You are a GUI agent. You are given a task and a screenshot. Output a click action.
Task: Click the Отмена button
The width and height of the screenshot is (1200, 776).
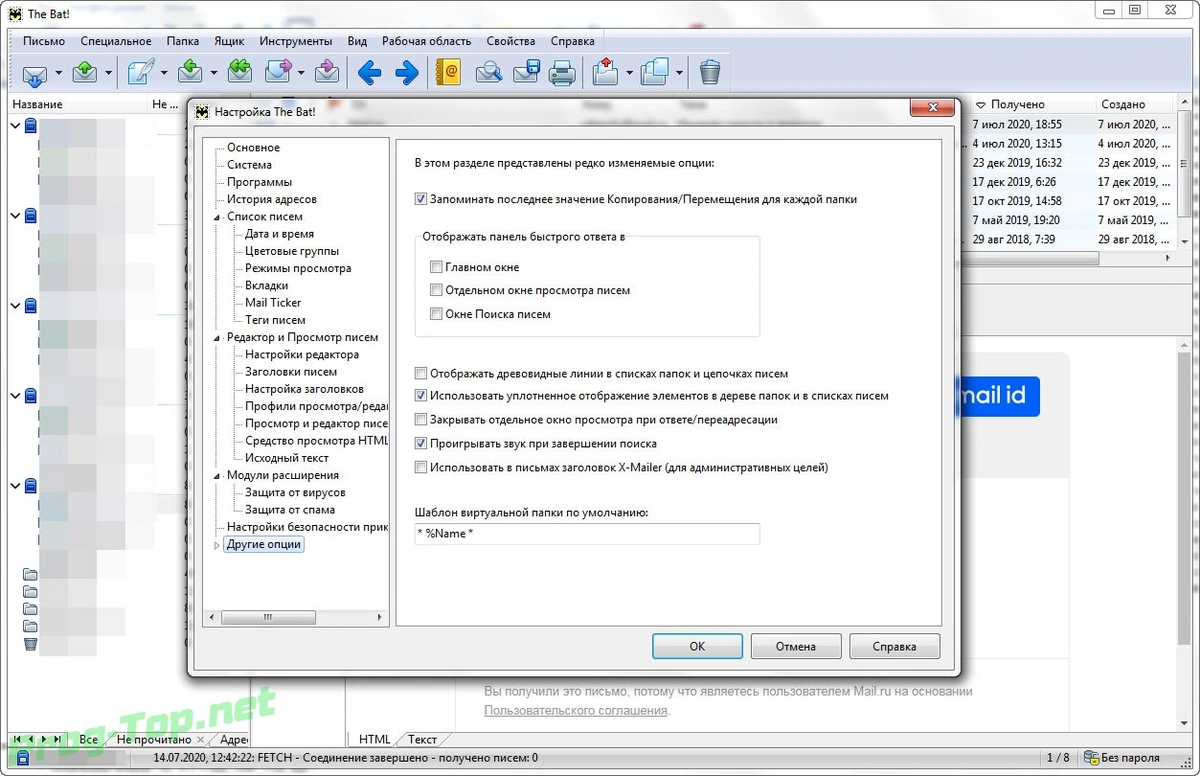click(x=795, y=646)
